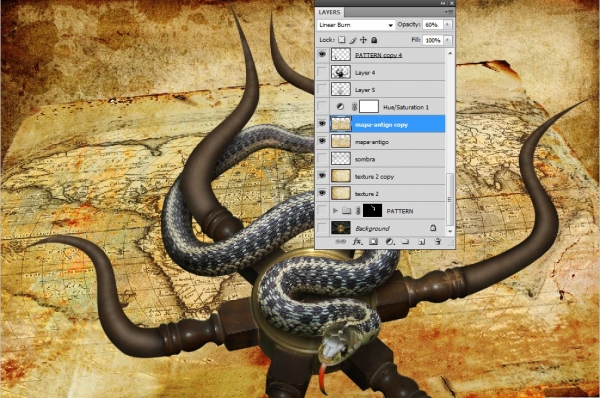Screen dimensions: 600x398
Task: Click the mapa-antigo copy layer thumbnail
Action: point(341,124)
